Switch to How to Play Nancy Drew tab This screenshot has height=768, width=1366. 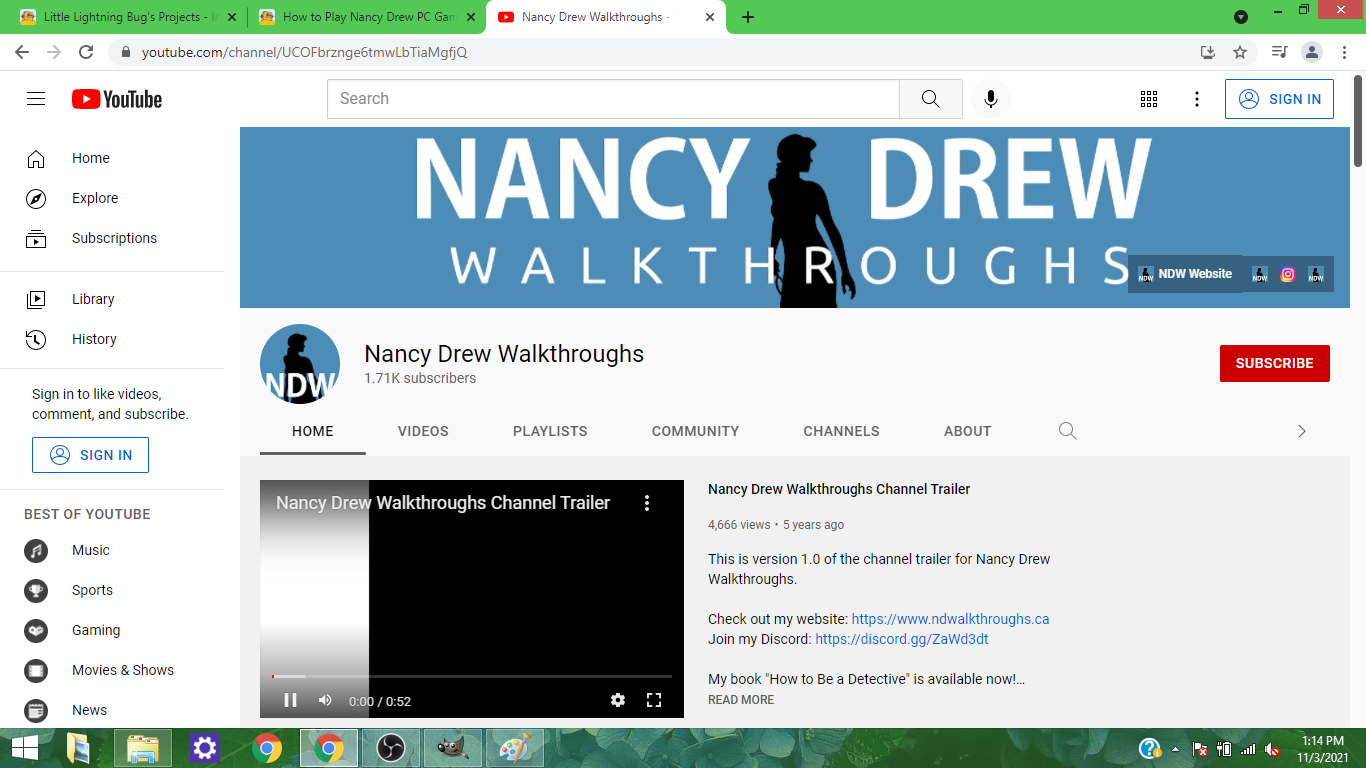366,17
